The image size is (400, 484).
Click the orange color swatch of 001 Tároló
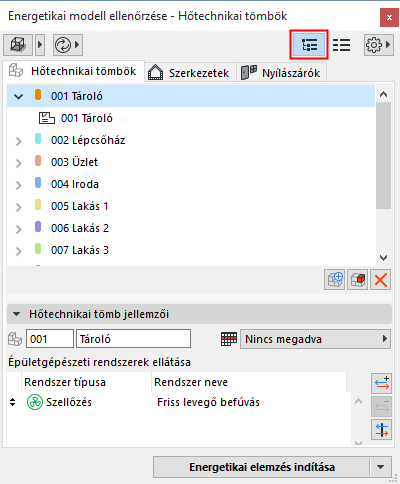tap(38, 95)
